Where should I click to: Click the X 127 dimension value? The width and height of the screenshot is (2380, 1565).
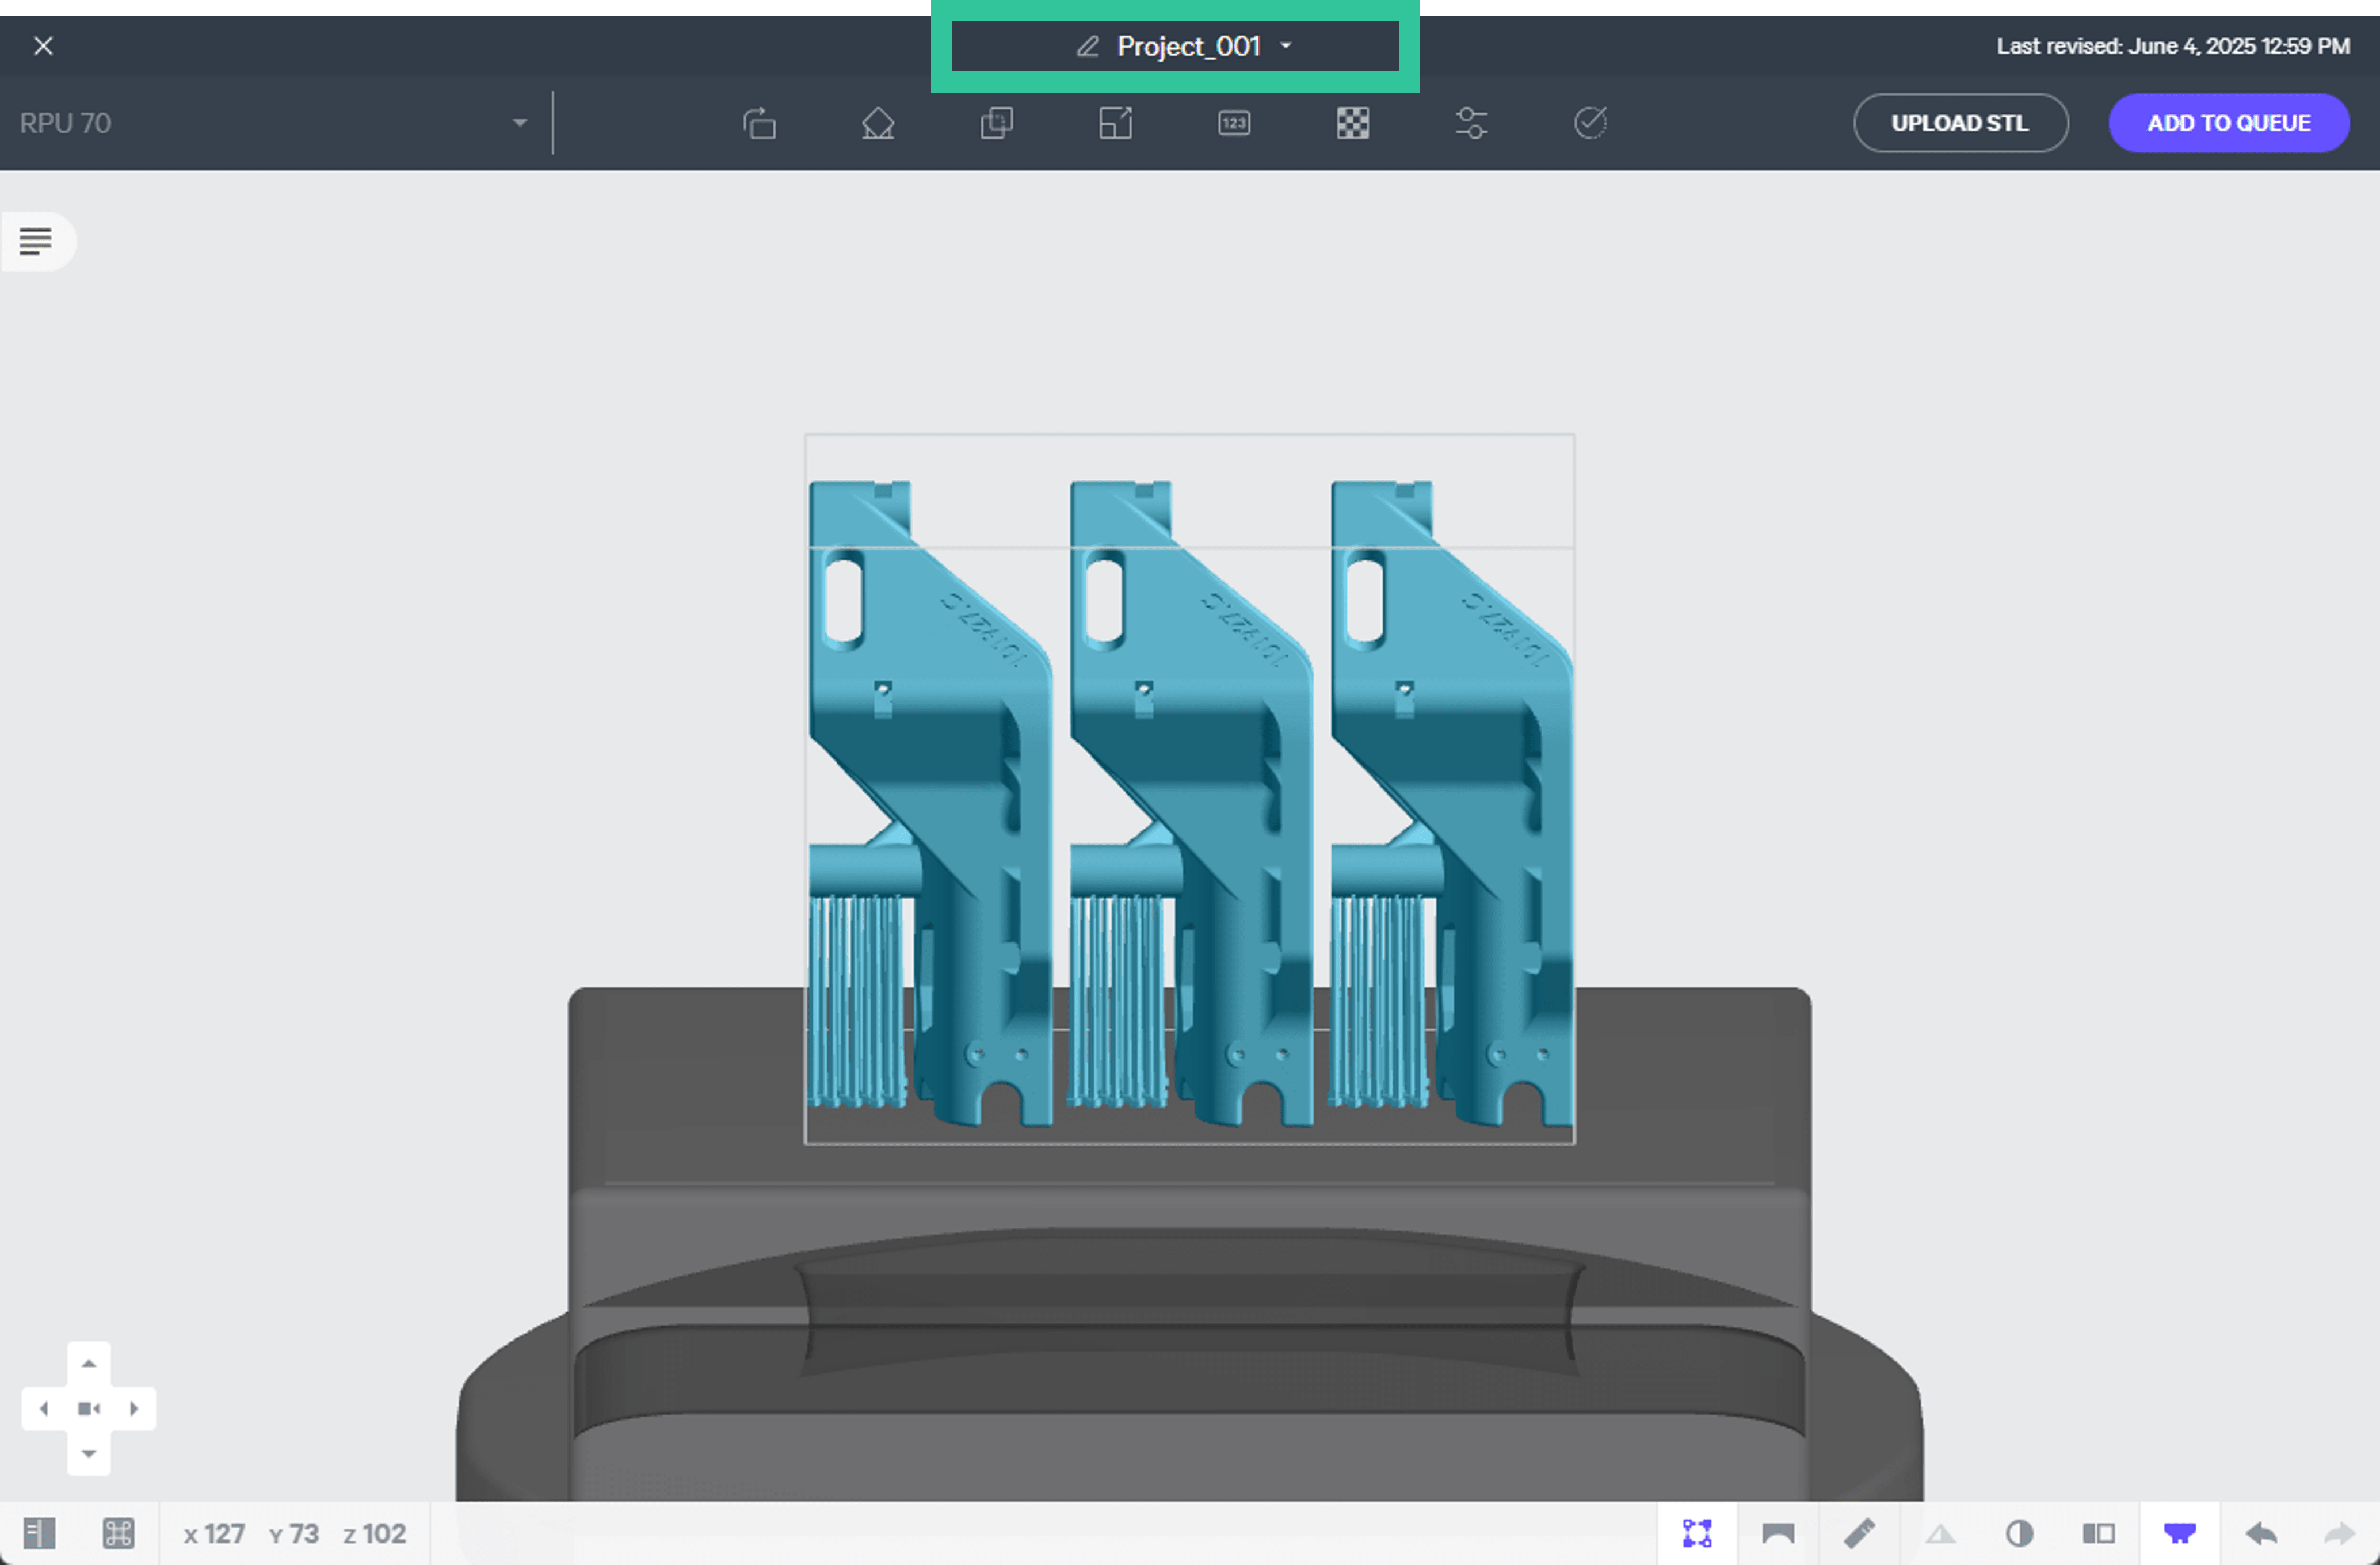point(214,1533)
